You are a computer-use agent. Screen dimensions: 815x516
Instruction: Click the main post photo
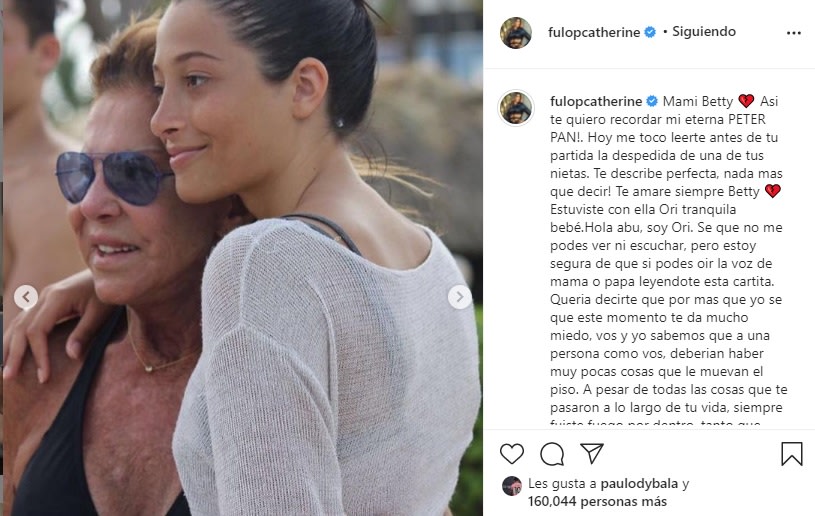[243, 258]
